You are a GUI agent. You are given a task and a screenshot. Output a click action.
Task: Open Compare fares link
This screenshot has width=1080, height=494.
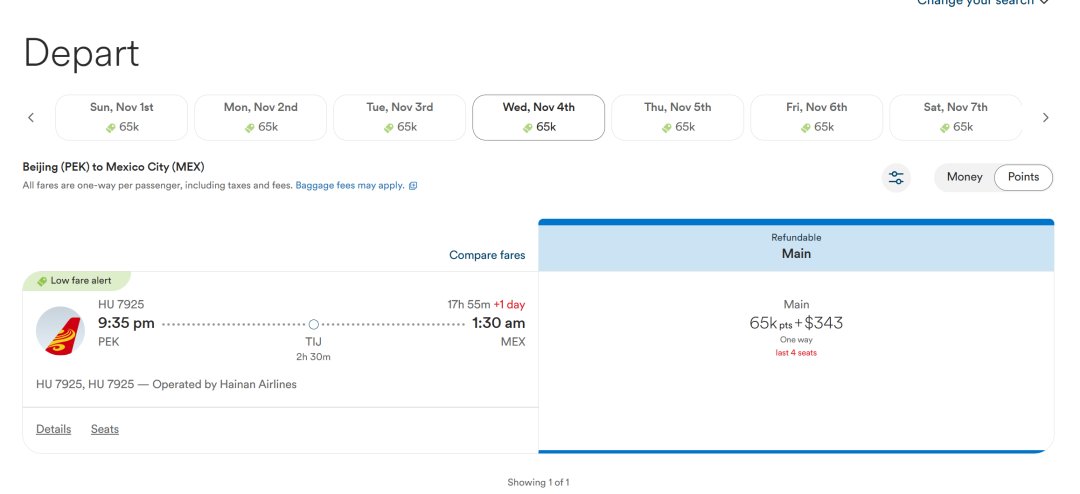tap(487, 255)
